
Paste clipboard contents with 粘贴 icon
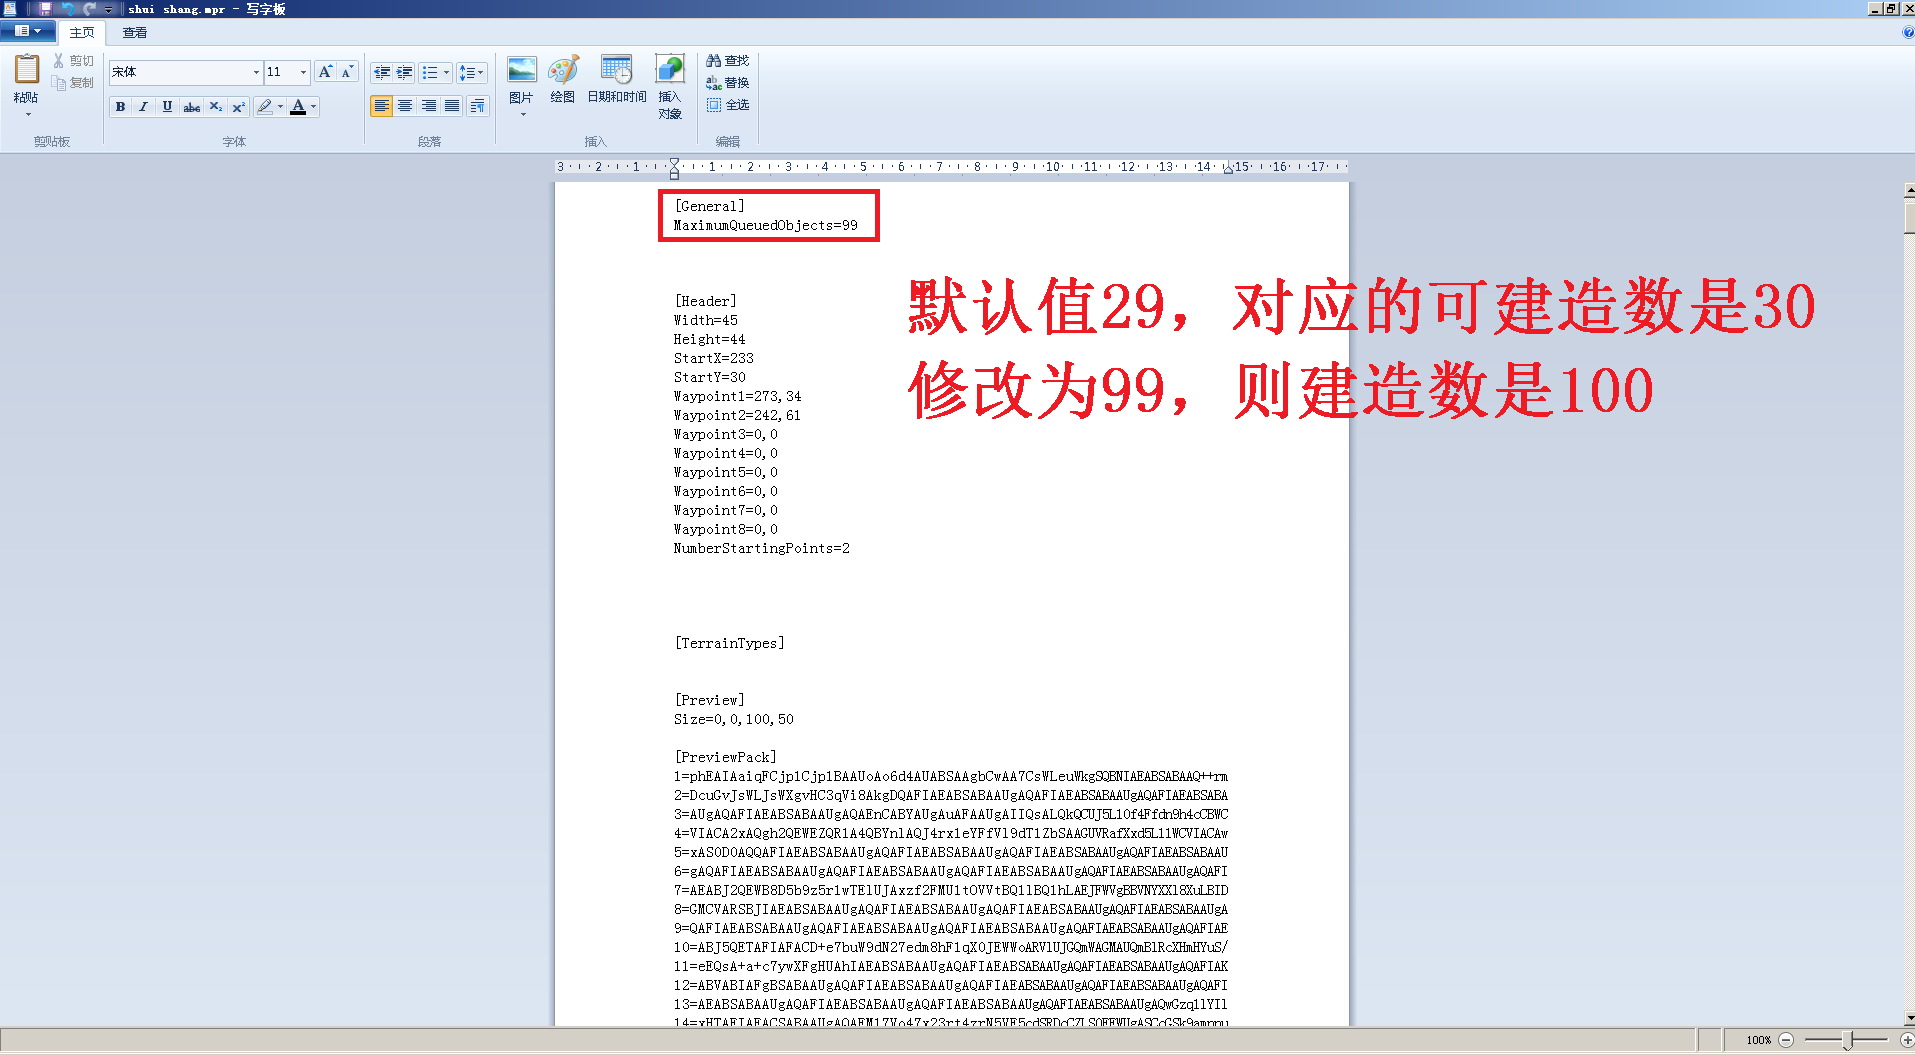(26, 70)
